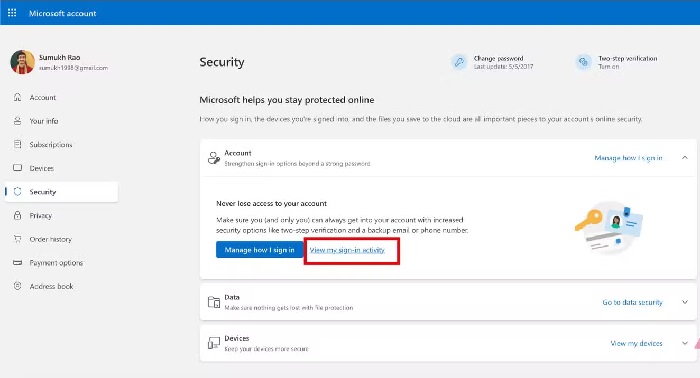The width and height of the screenshot is (700, 378).
Task: Click the Order history cart icon
Action: 17,239
